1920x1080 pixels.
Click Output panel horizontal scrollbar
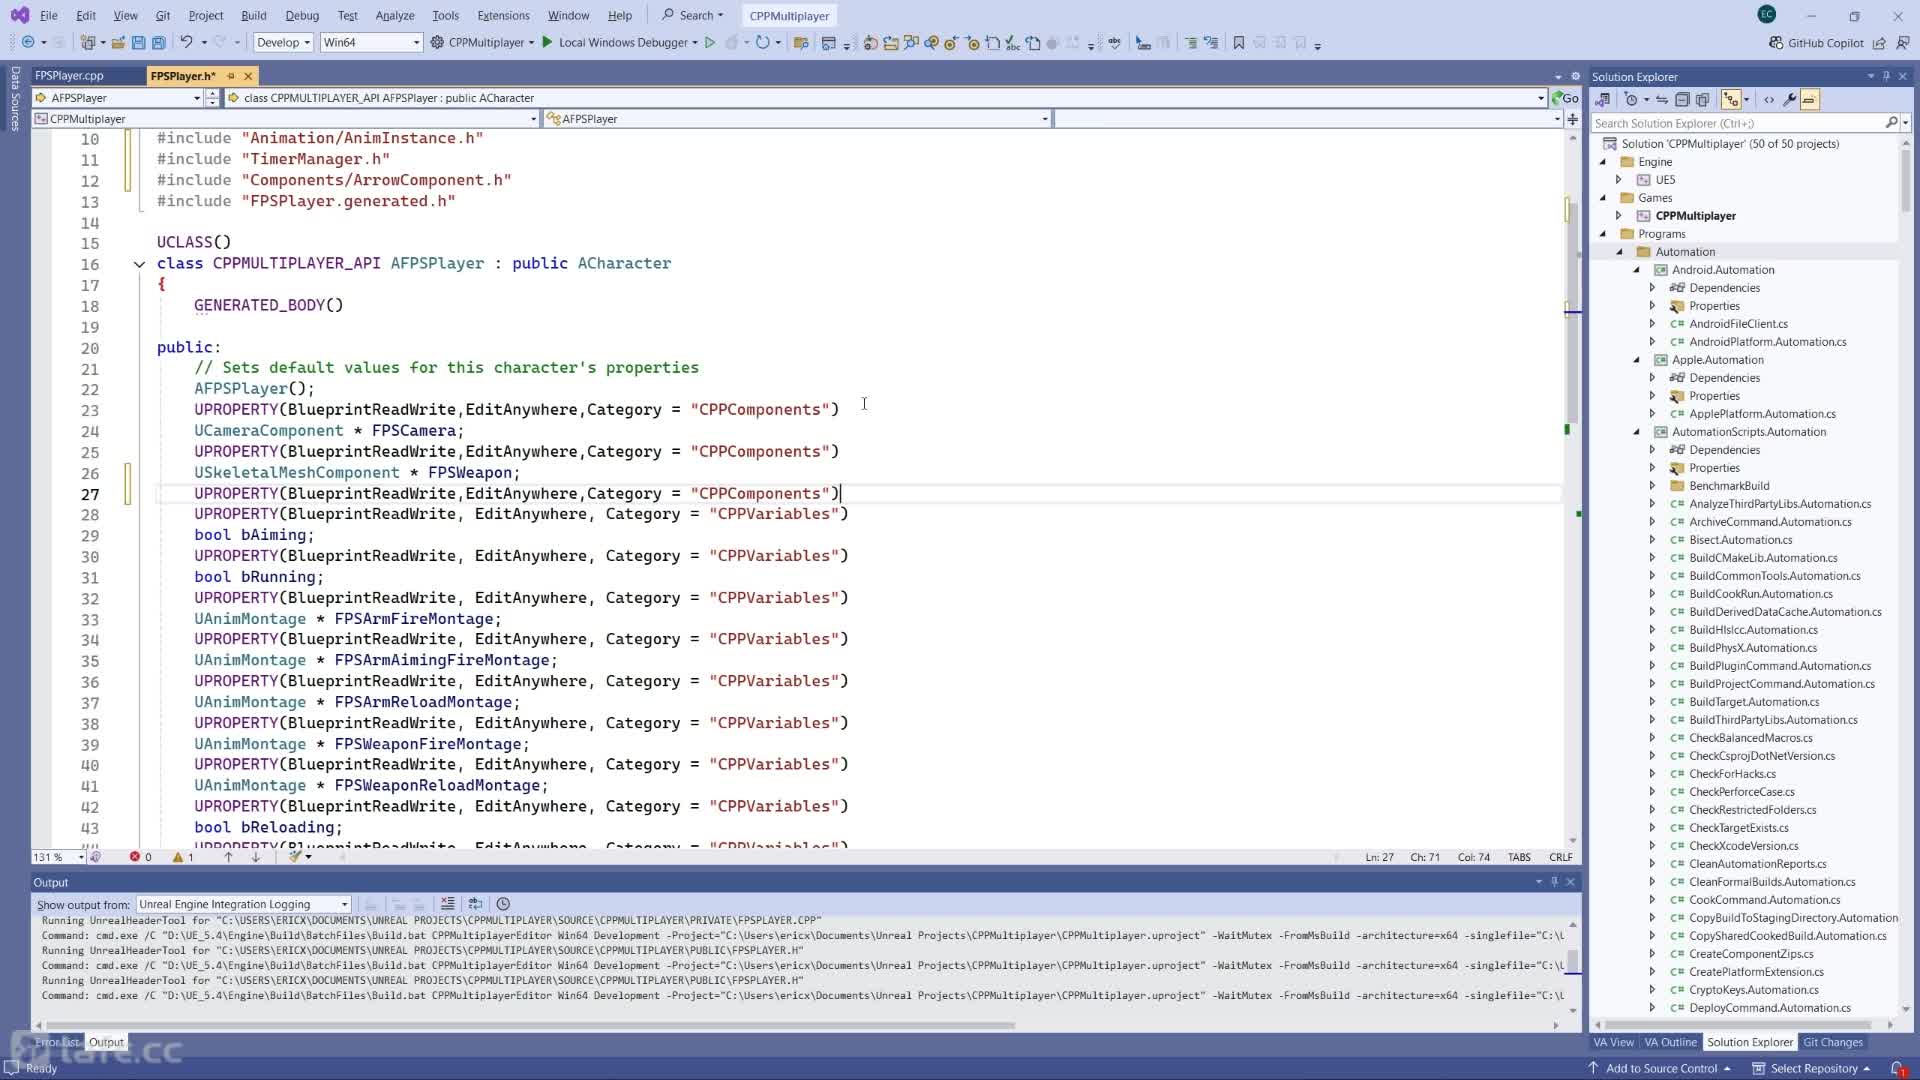point(530,1025)
